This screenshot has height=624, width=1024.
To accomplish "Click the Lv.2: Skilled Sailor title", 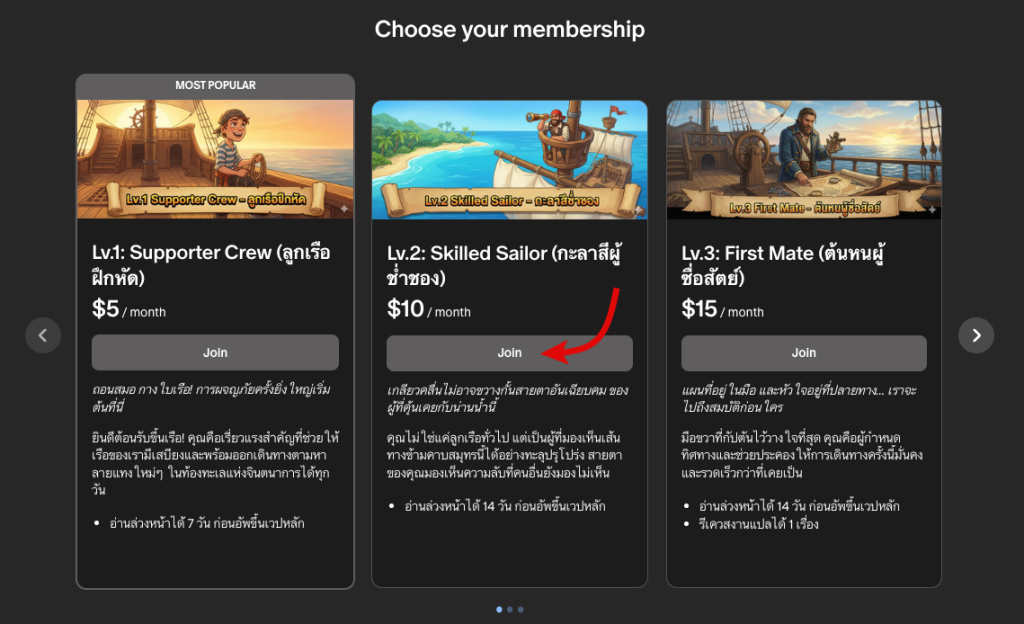I will pos(506,264).
